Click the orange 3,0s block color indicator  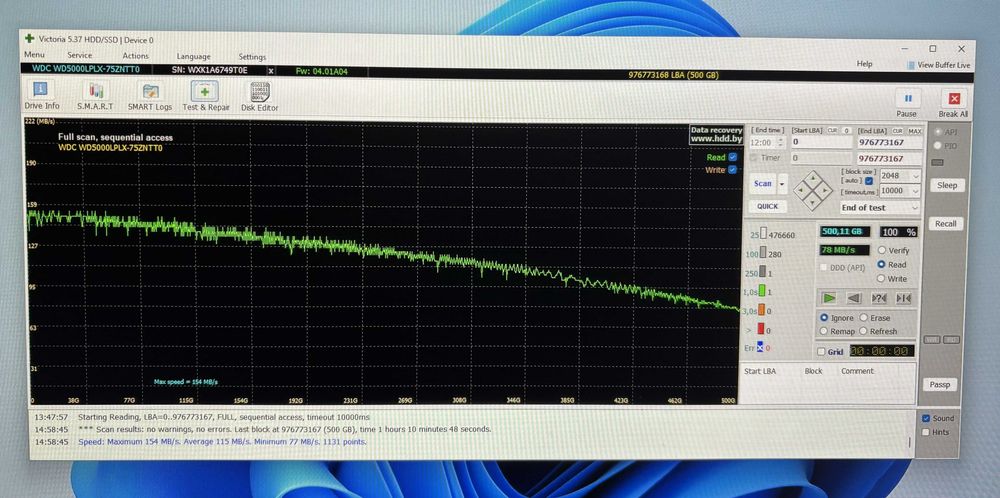[761, 311]
